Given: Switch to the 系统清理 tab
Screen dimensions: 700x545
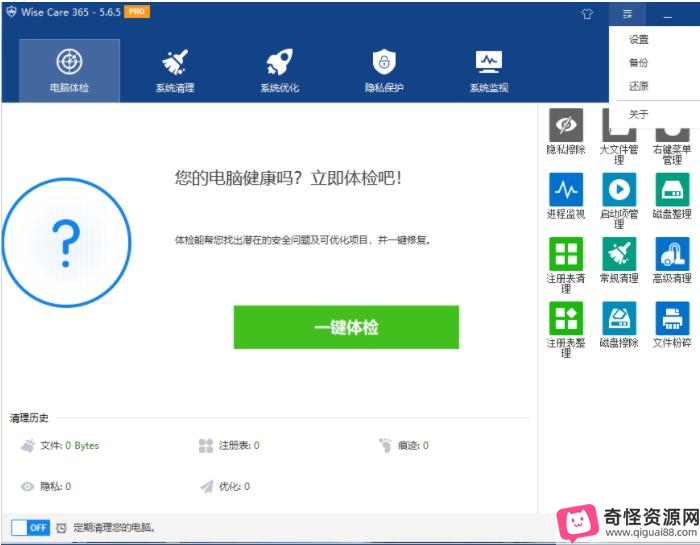Looking at the screenshot, I should (175, 70).
